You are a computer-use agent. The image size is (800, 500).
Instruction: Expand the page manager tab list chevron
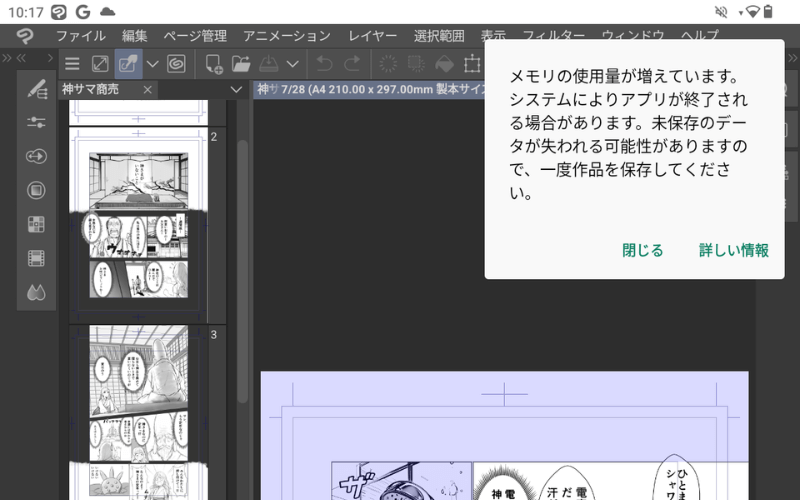point(236,90)
